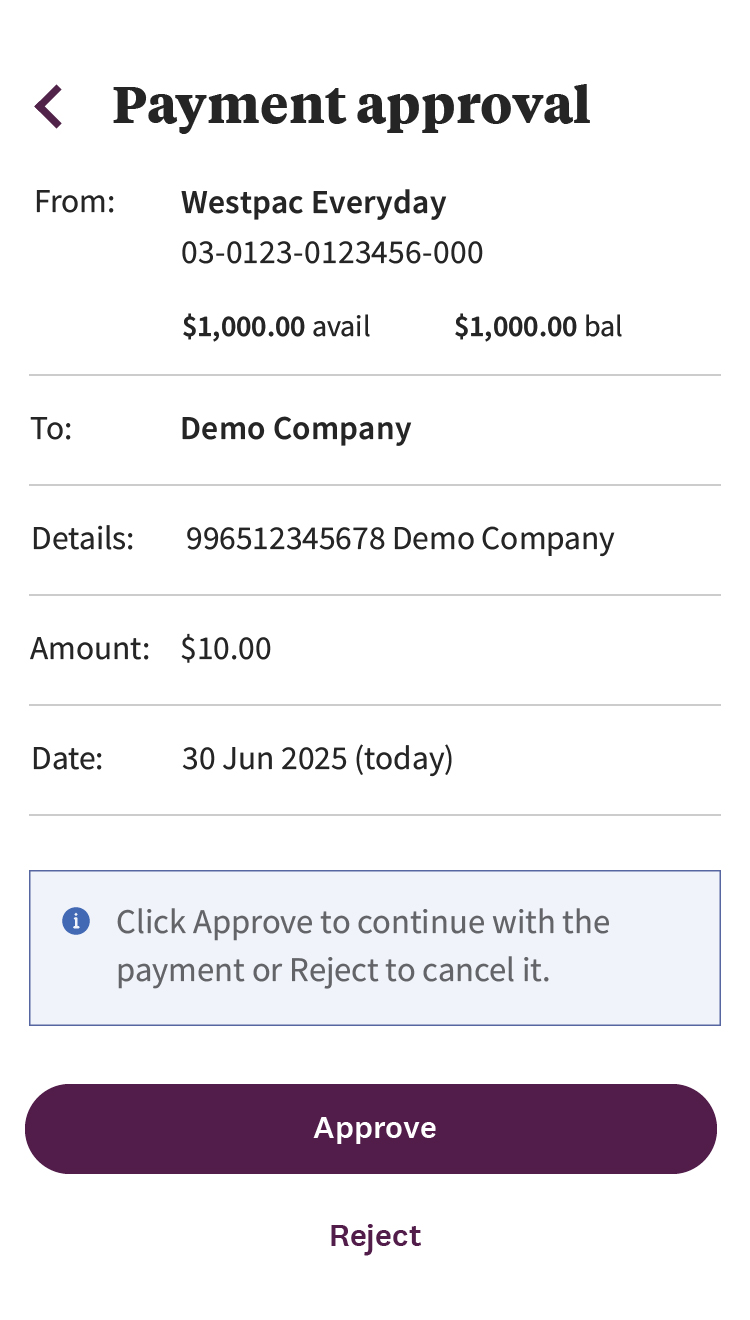
Task: Select the Westpac Everyday account name
Action: pyautogui.click(x=313, y=203)
